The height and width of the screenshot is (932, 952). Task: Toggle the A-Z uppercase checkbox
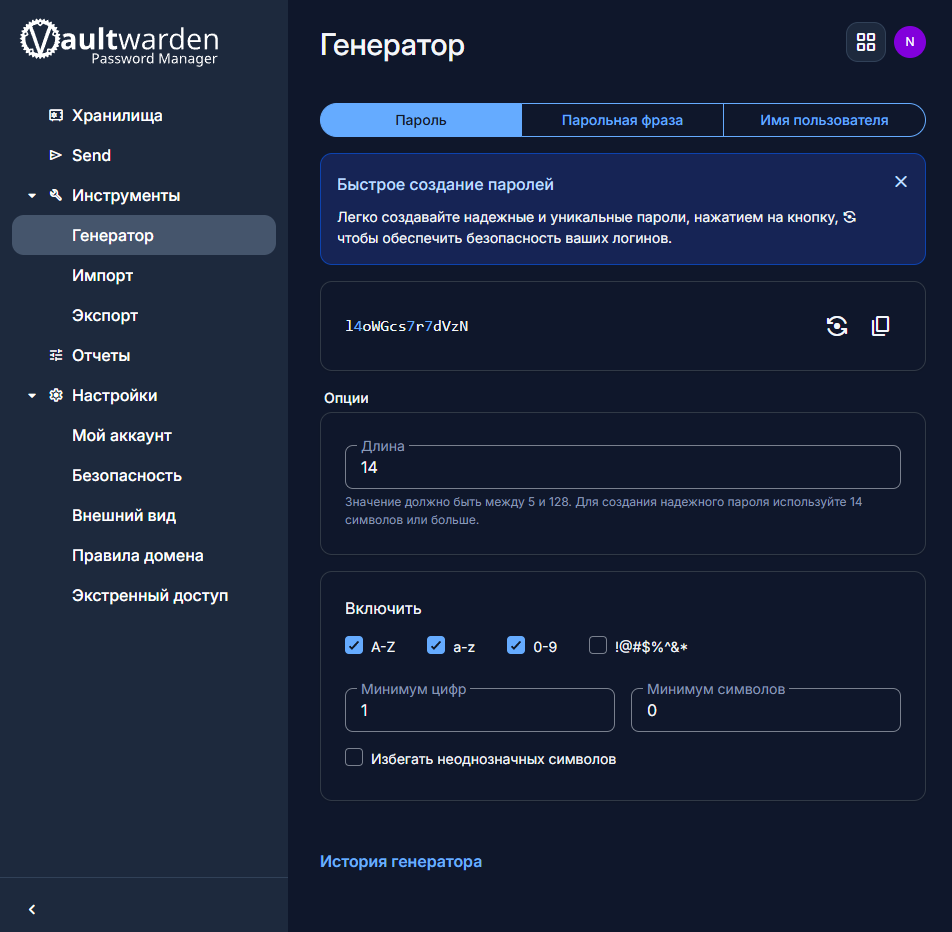(354, 645)
